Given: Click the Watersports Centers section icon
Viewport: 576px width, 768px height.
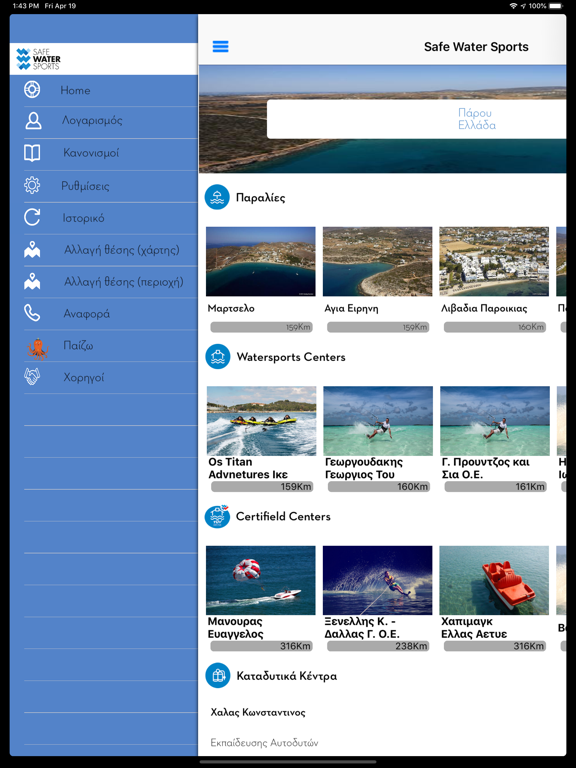Looking at the screenshot, I should 217,356.
